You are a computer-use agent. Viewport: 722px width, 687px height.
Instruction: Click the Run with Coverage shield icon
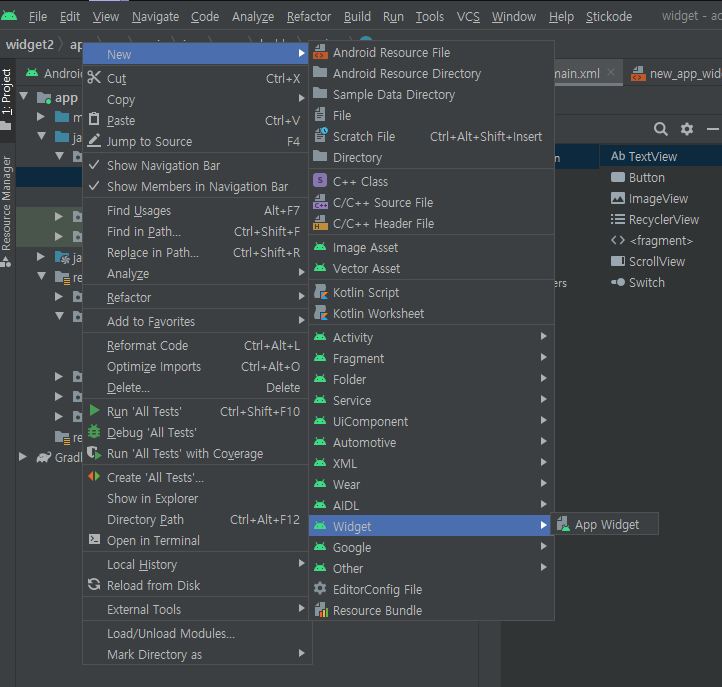tap(94, 453)
